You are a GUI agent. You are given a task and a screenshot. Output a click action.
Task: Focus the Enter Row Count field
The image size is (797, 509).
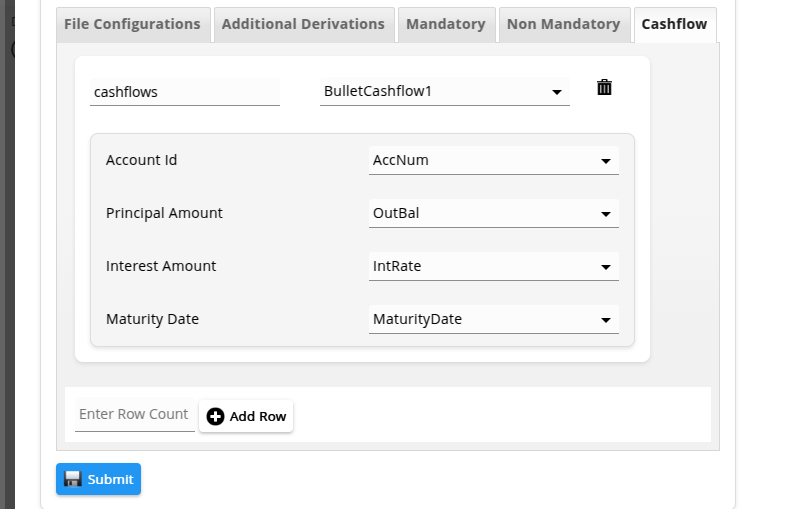pos(135,414)
